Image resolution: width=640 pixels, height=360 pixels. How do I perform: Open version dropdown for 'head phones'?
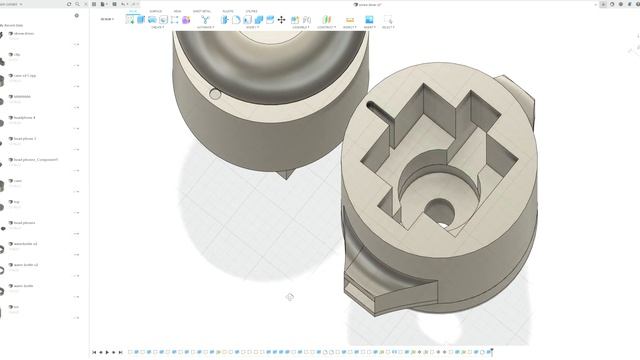[76, 234]
